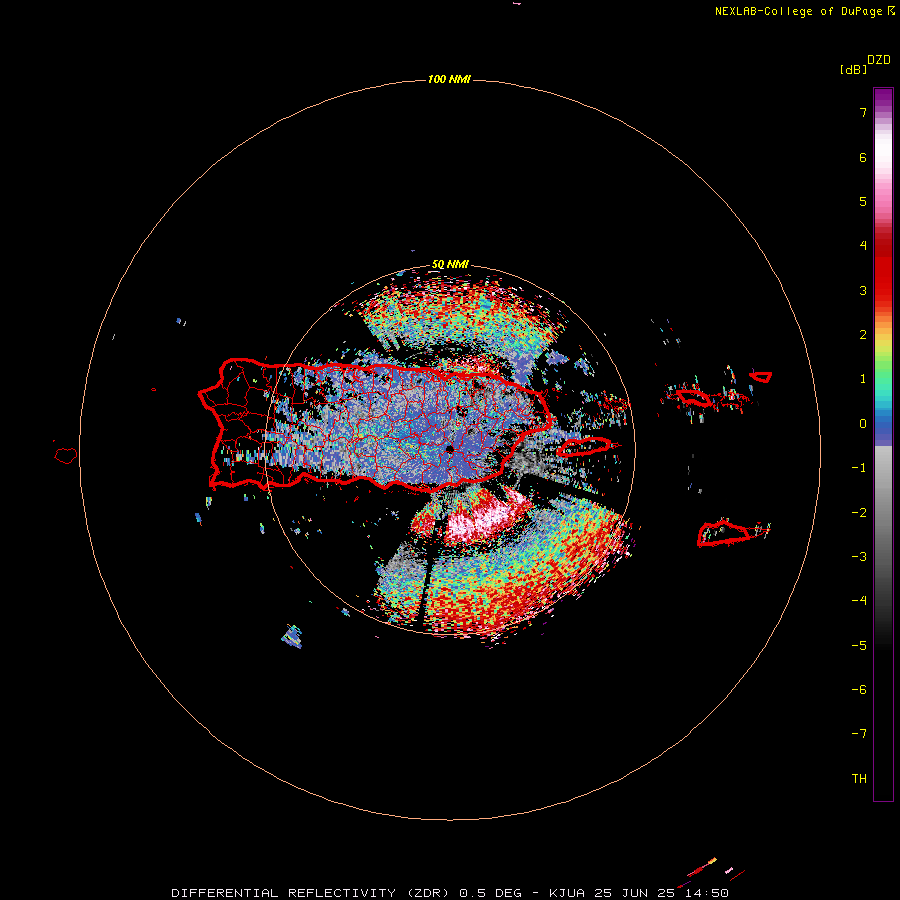Click the (ZDR) abbreviation in the bottom caption
900x900 pixels.
[428, 893]
